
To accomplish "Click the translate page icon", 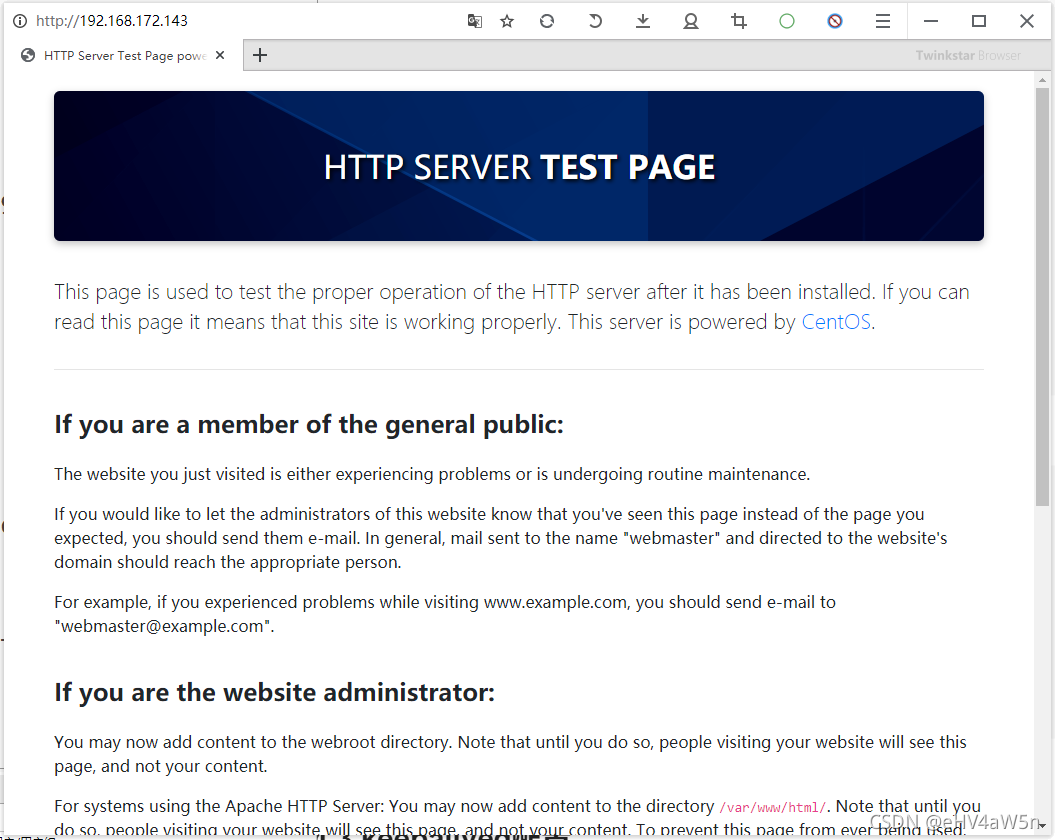I will tap(474, 22).
